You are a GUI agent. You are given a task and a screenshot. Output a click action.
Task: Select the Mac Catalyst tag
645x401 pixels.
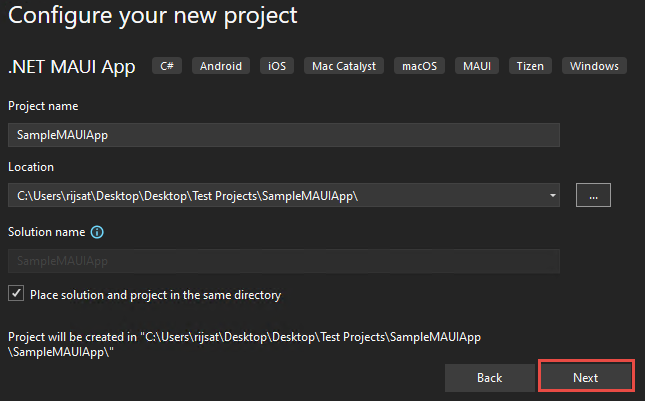point(344,66)
